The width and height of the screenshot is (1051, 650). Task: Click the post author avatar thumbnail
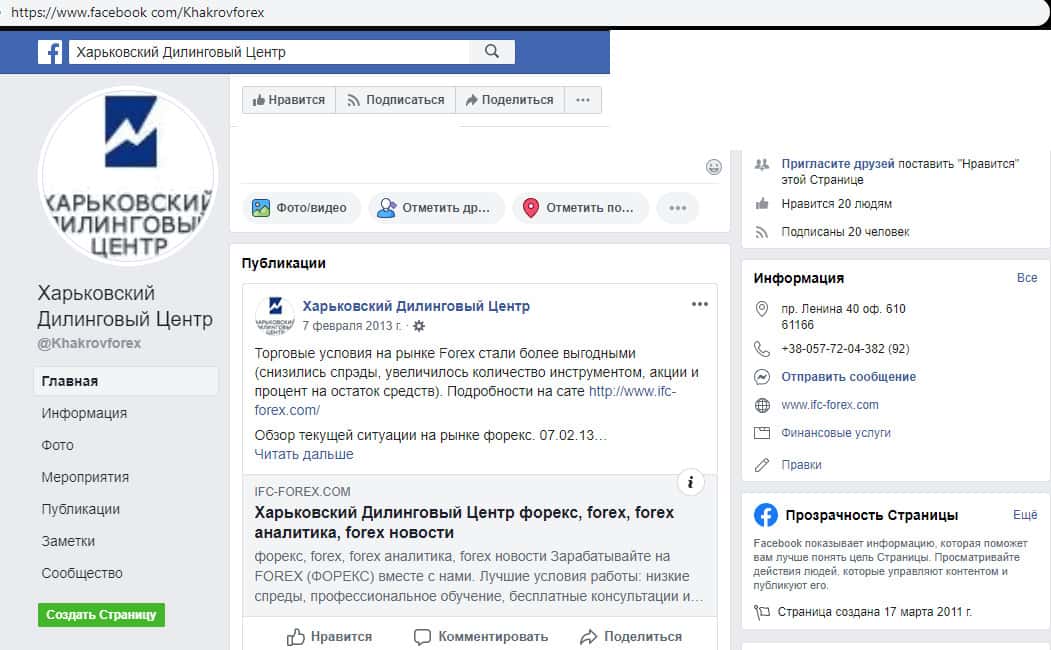(275, 316)
